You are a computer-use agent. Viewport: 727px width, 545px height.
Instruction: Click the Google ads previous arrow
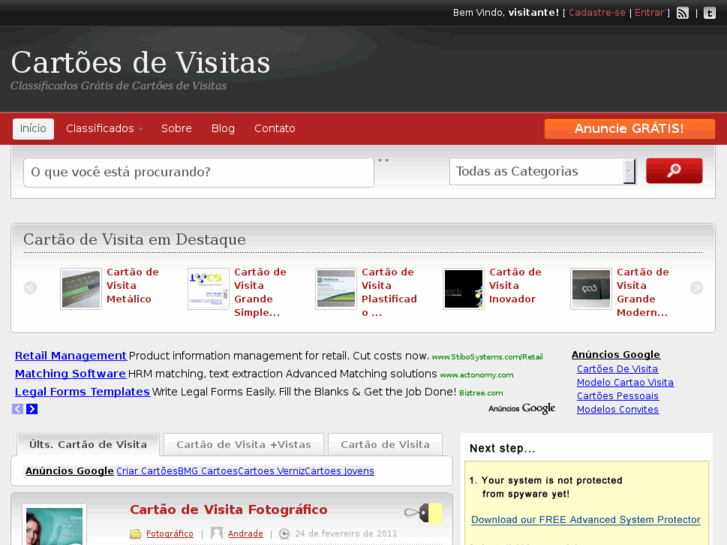[x=17, y=409]
